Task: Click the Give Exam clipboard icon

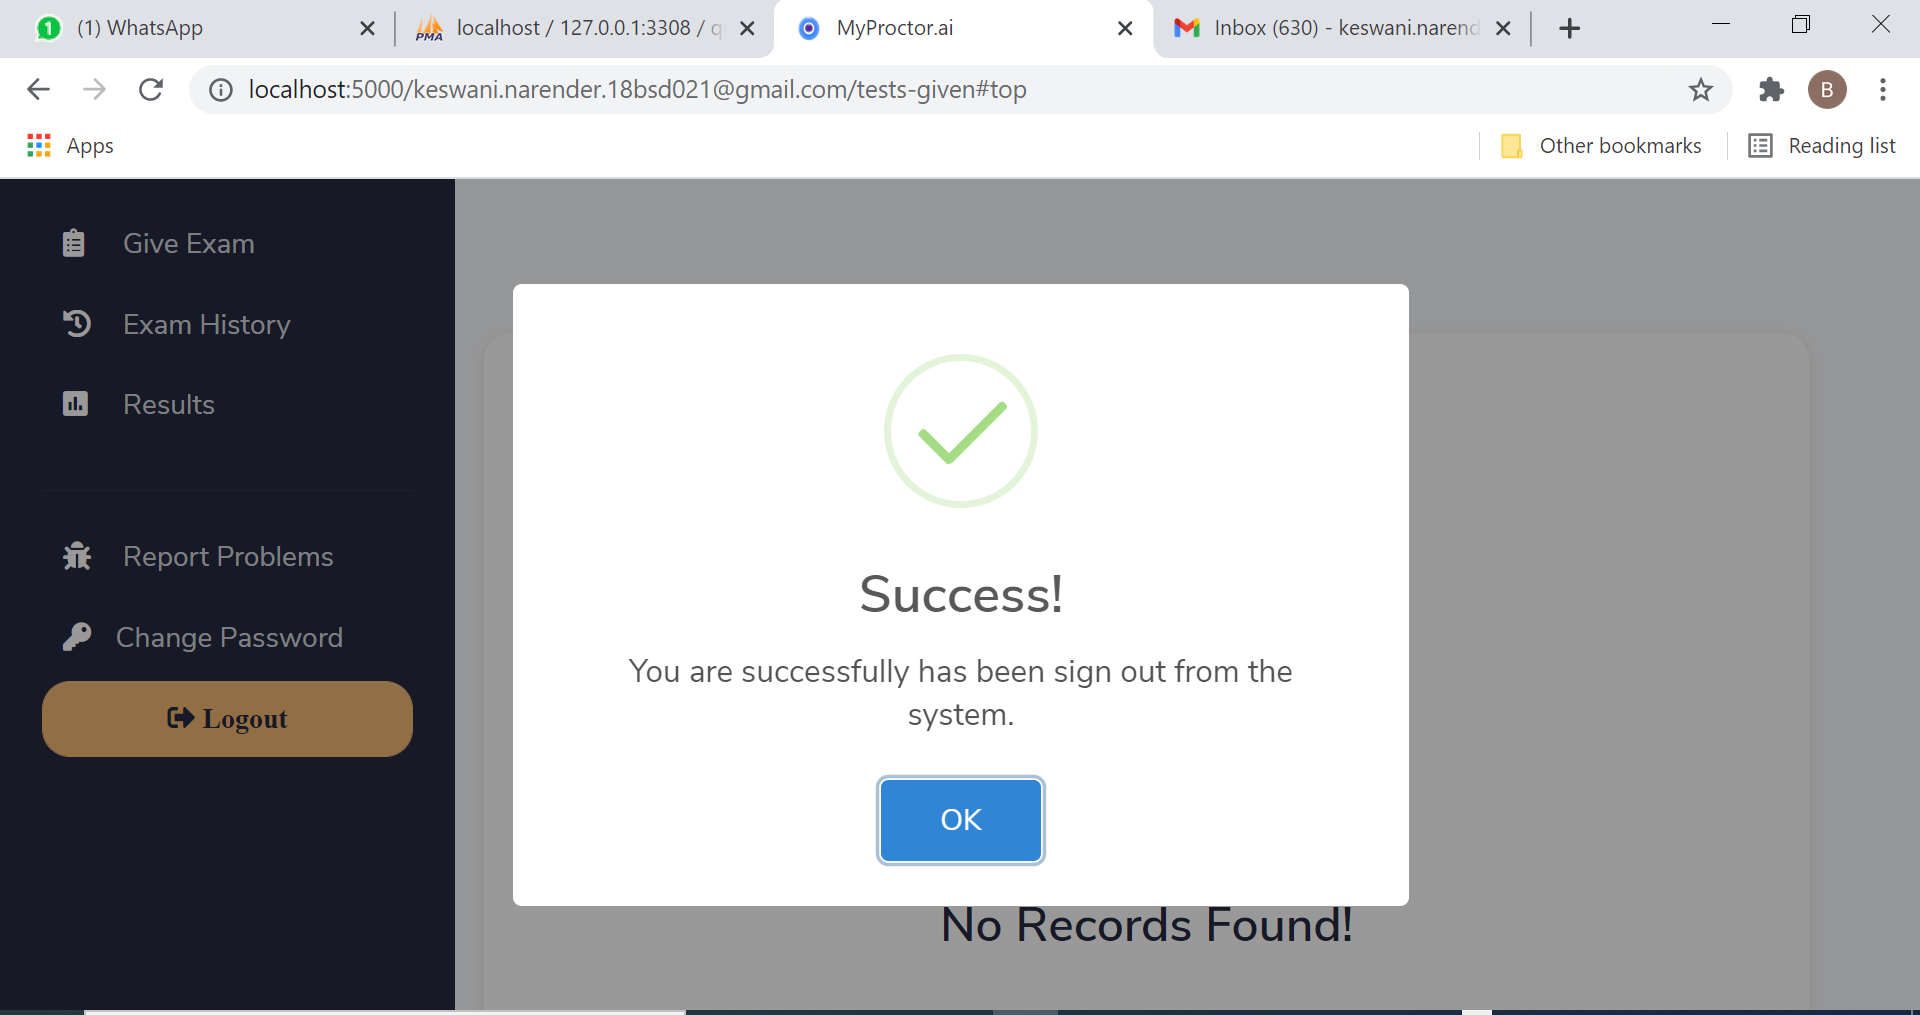Action: (x=74, y=243)
